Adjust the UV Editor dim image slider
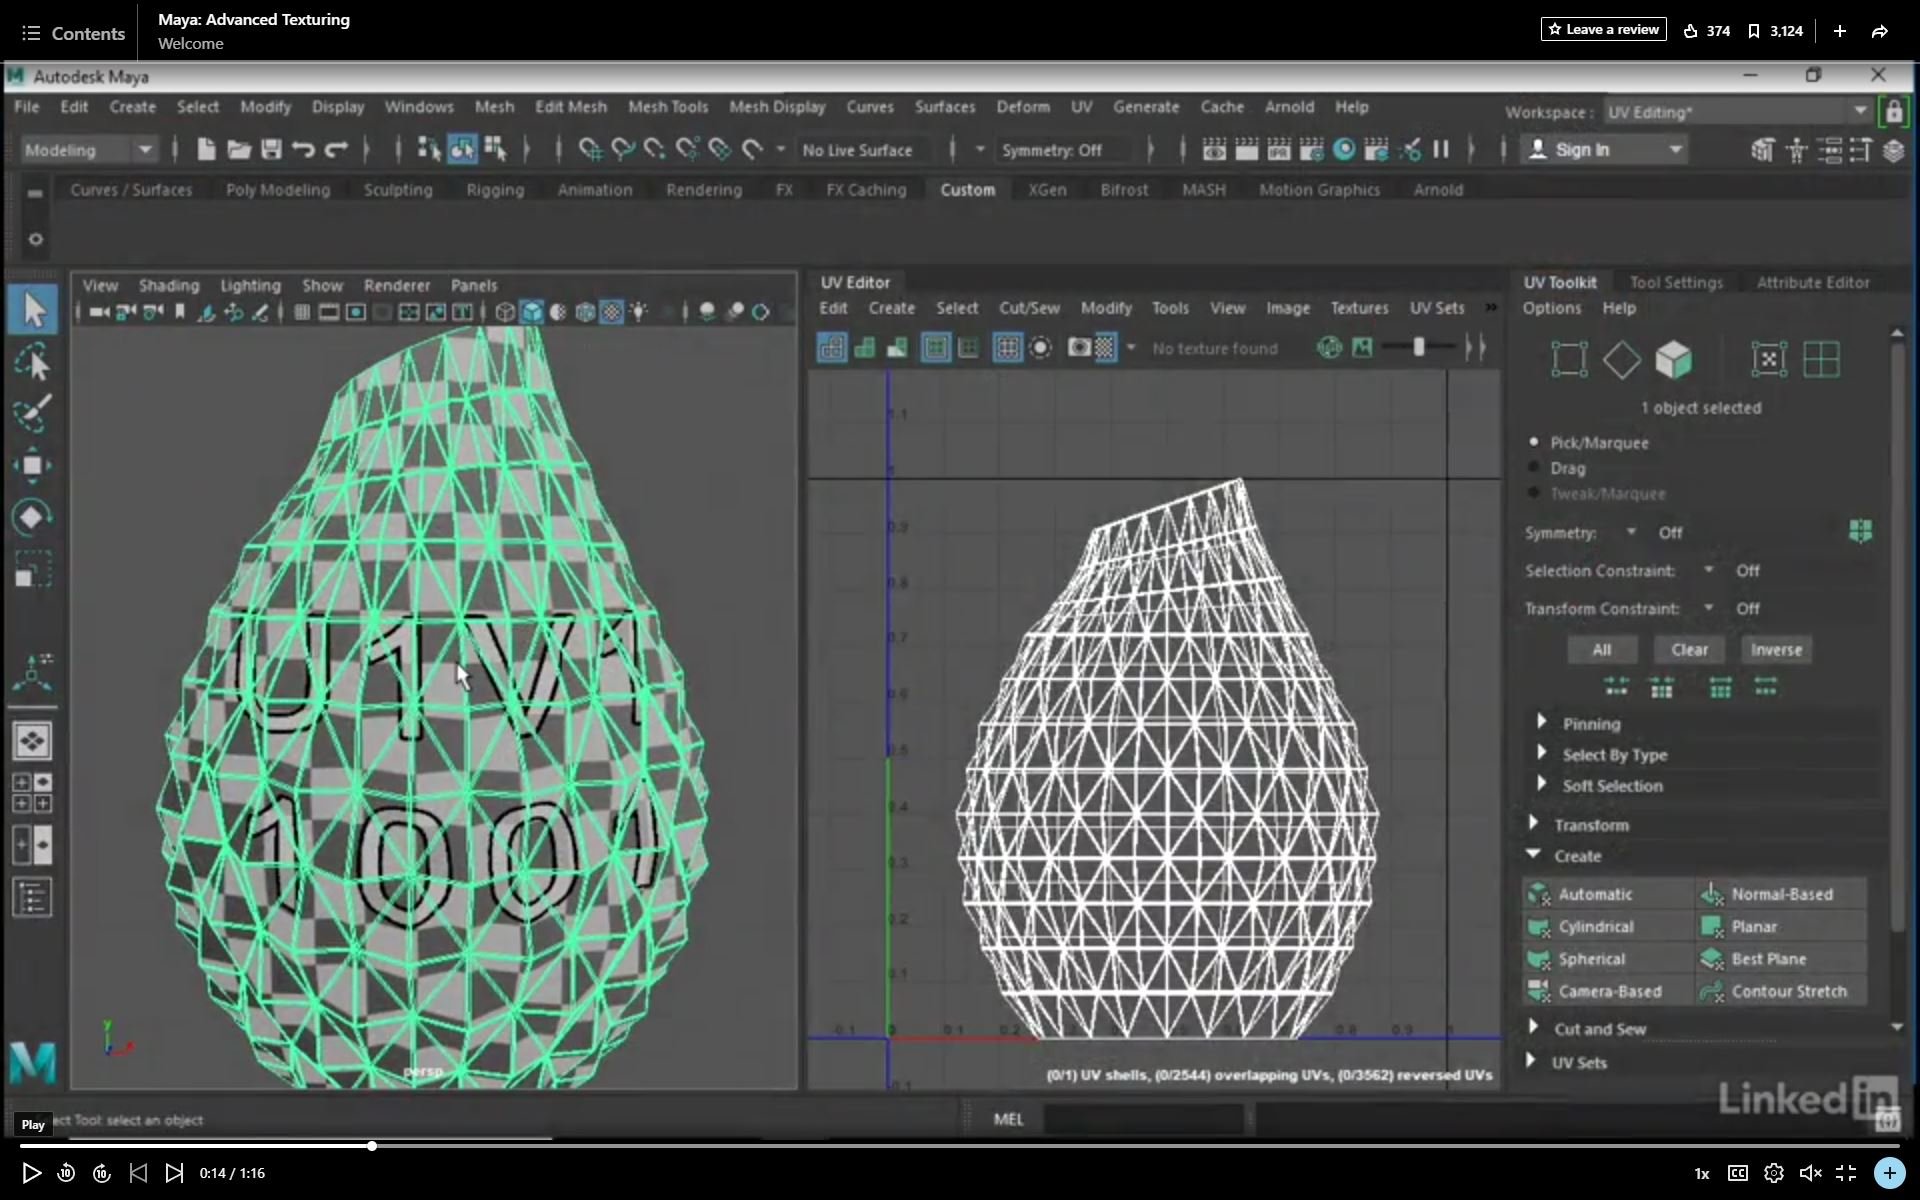 pyautogui.click(x=1418, y=348)
